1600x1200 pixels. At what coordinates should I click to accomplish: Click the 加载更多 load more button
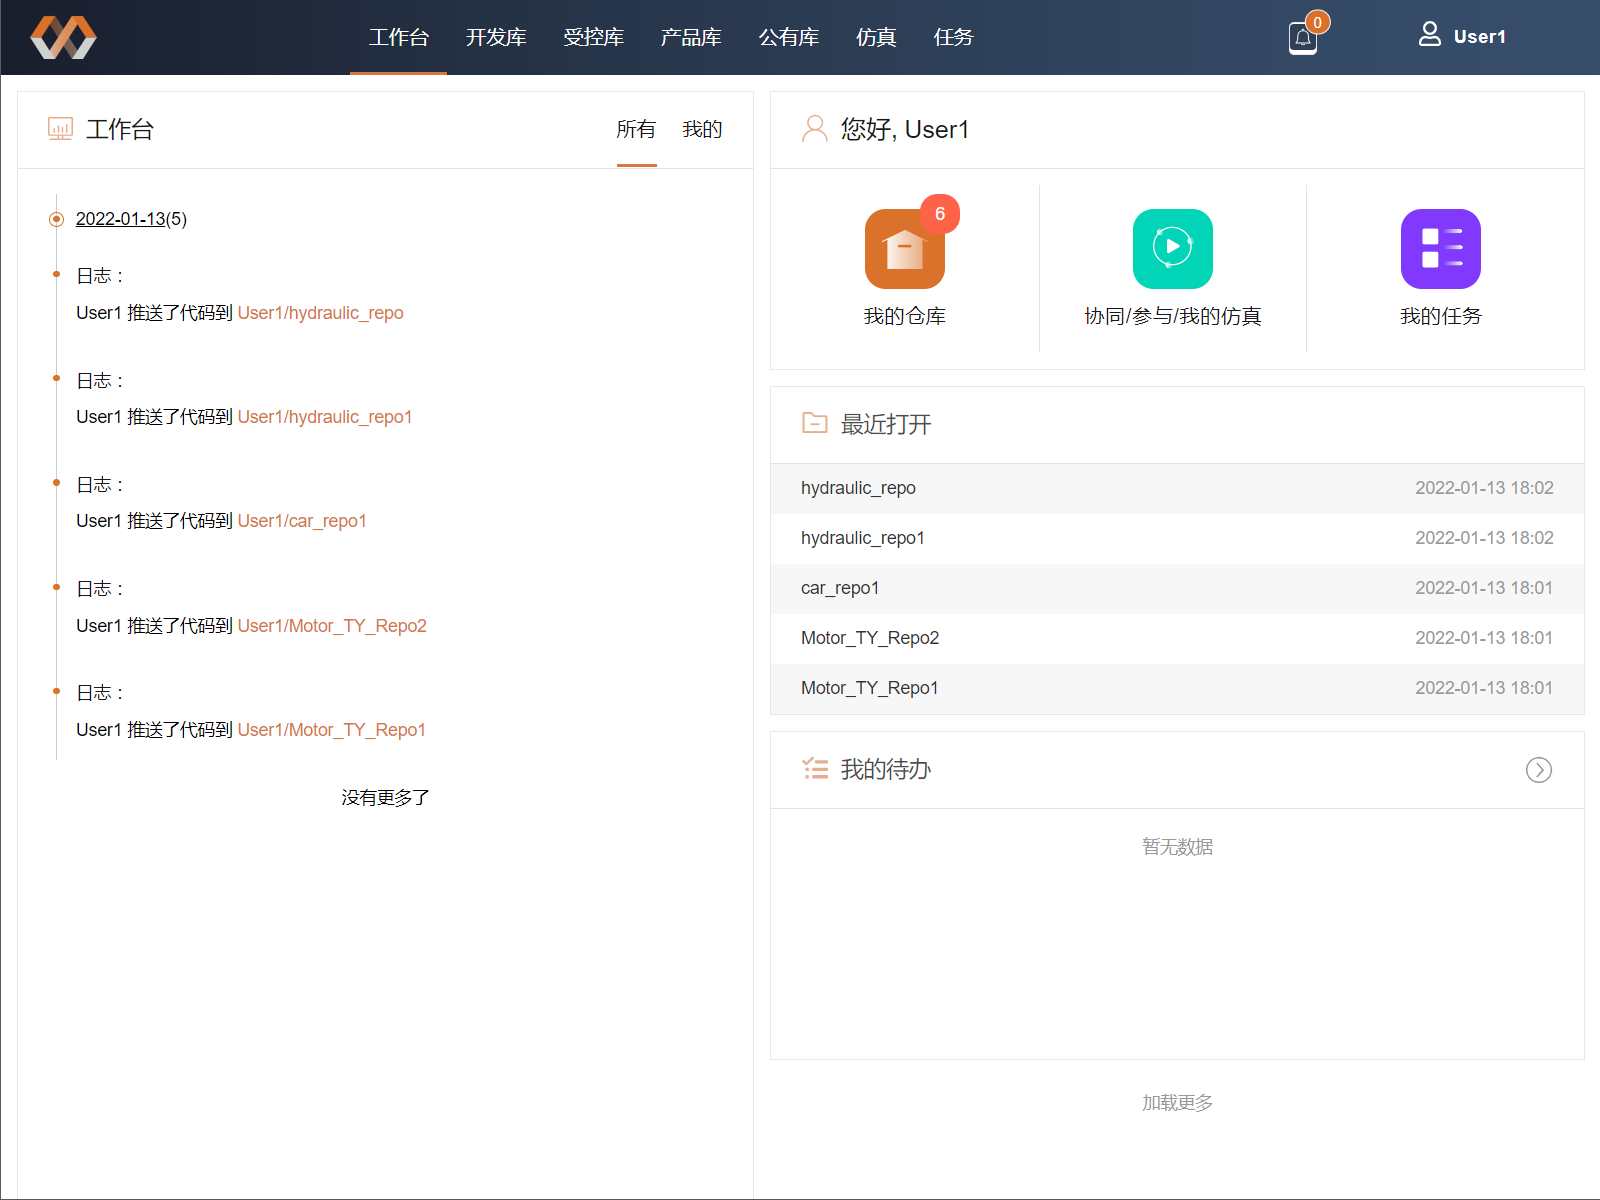point(1177,1102)
